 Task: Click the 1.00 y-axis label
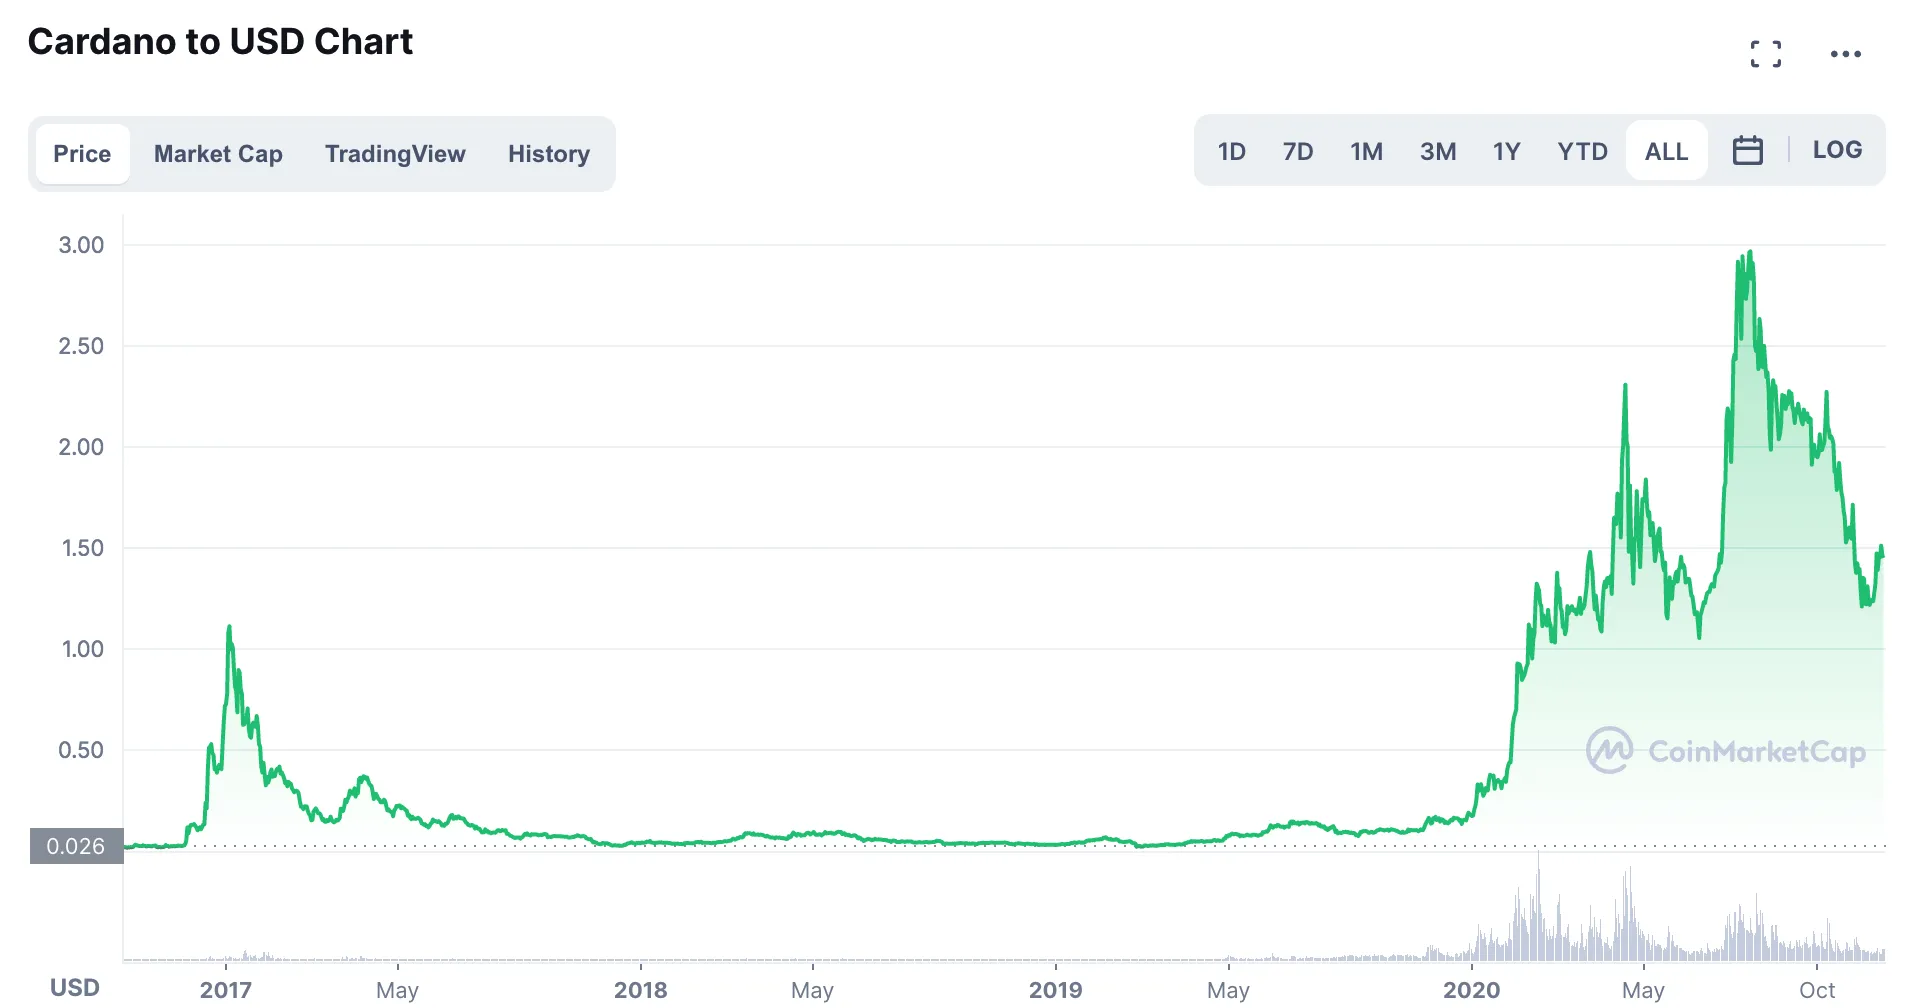82,649
